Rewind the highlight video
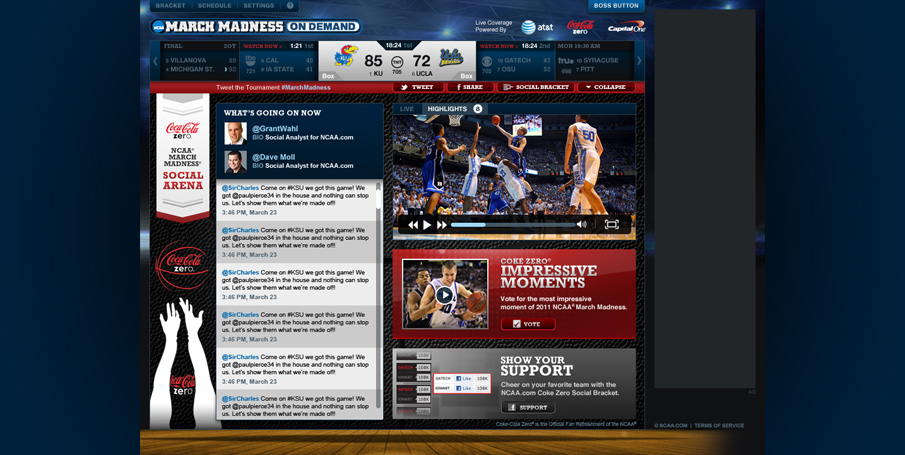 (x=413, y=225)
